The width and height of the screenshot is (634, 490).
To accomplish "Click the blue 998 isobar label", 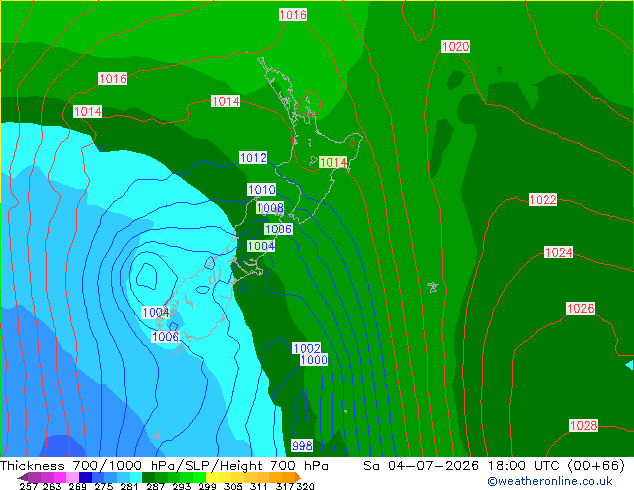I will click(302, 446).
